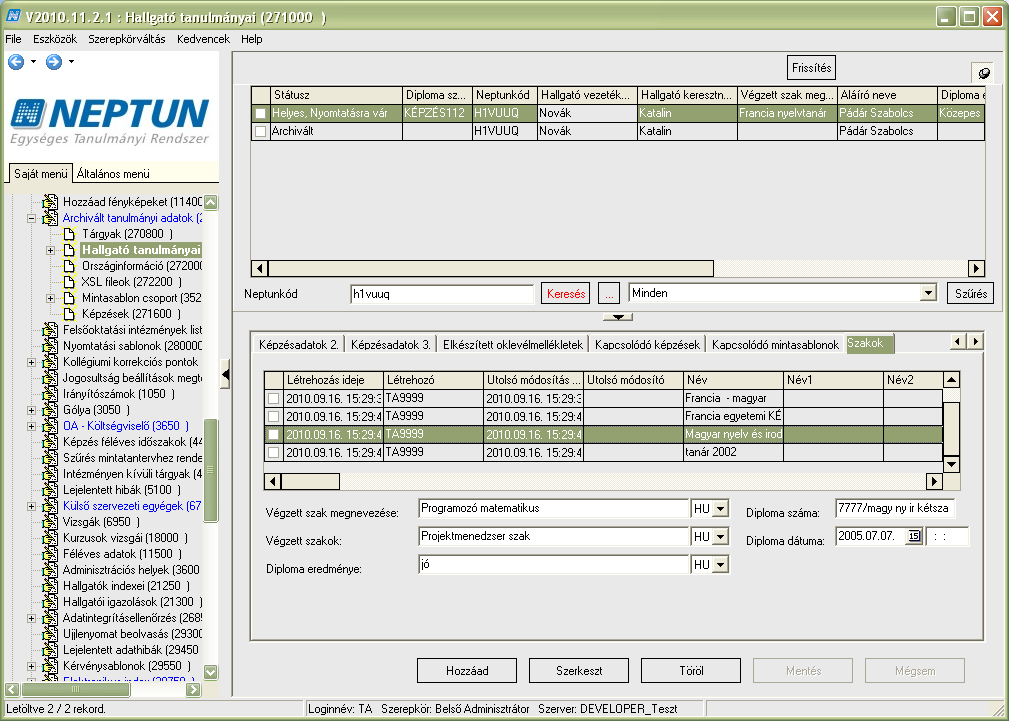The height and width of the screenshot is (721, 1009).
Task: Tick the checkbox of the Francia egyetemi row
Action: [x=273, y=417]
